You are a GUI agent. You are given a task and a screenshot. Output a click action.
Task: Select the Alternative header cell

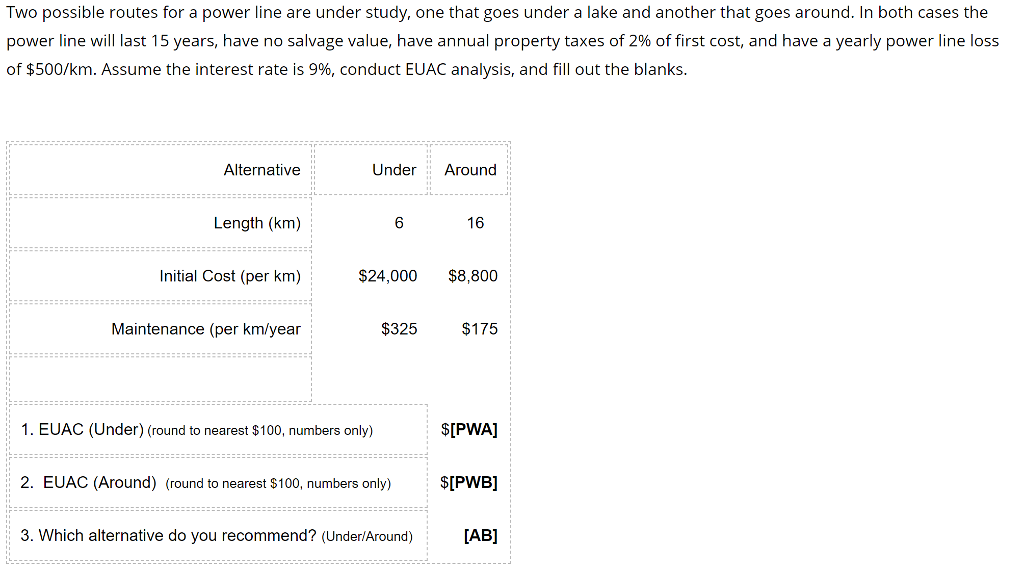pyautogui.click(x=161, y=170)
